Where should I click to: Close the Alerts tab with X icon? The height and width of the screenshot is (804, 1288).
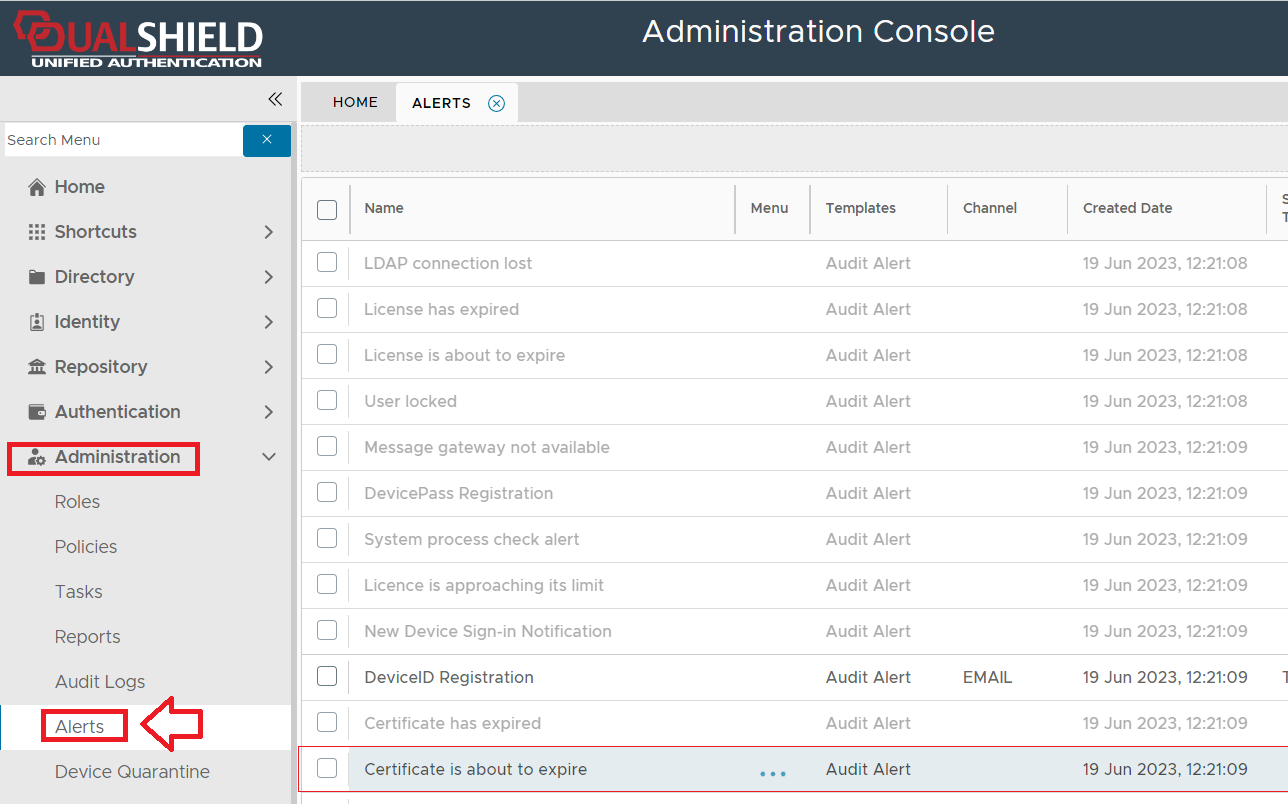[x=496, y=103]
